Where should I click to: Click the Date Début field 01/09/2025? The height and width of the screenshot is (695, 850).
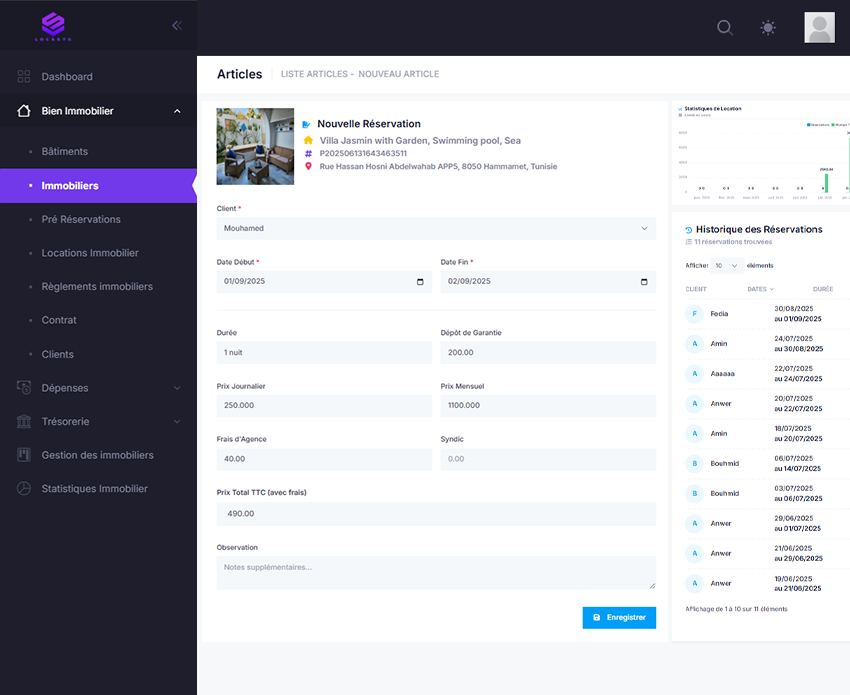(324, 281)
